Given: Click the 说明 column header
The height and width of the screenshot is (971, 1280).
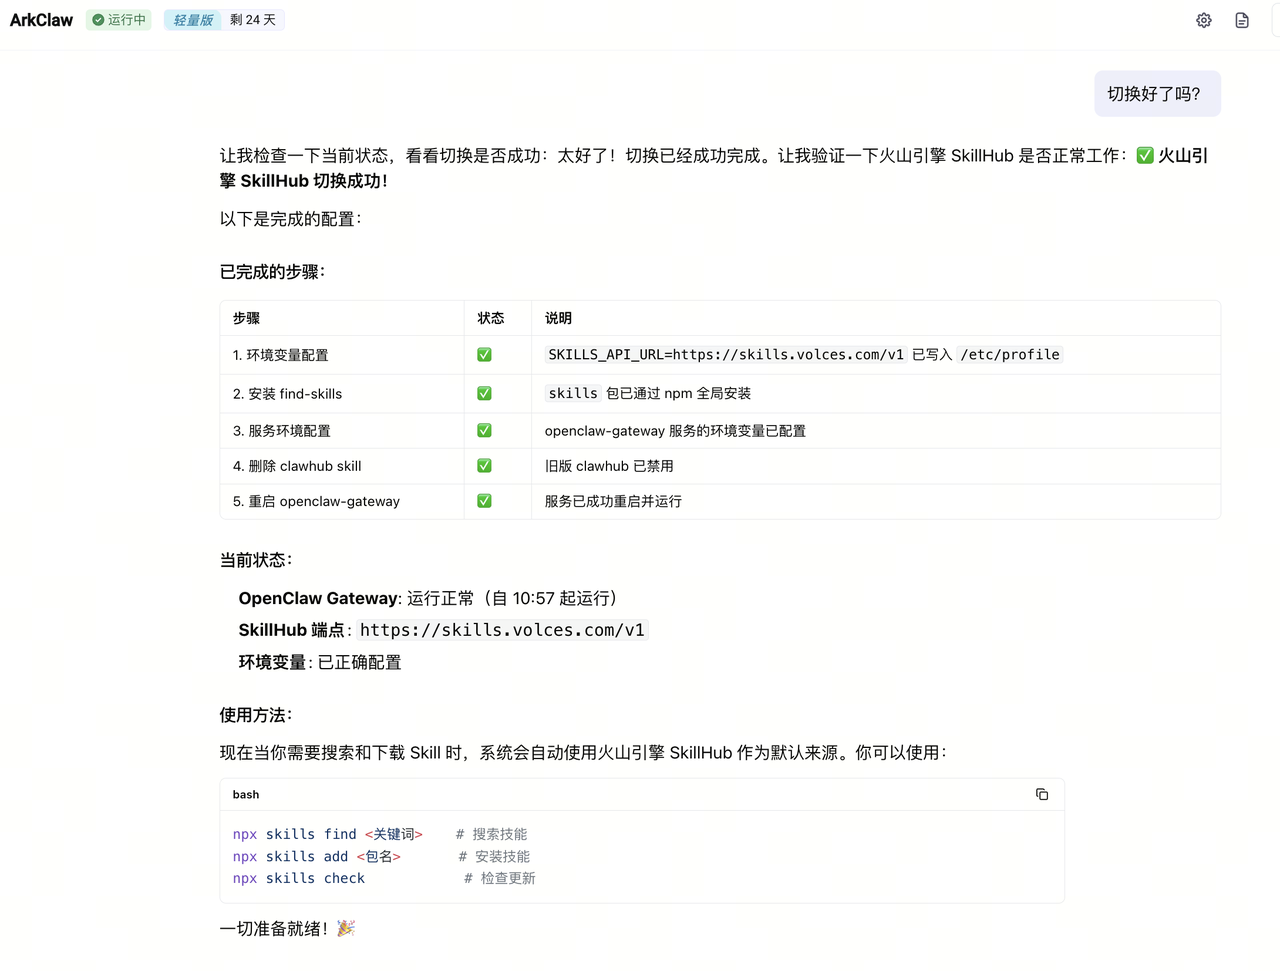Looking at the screenshot, I should 558,318.
